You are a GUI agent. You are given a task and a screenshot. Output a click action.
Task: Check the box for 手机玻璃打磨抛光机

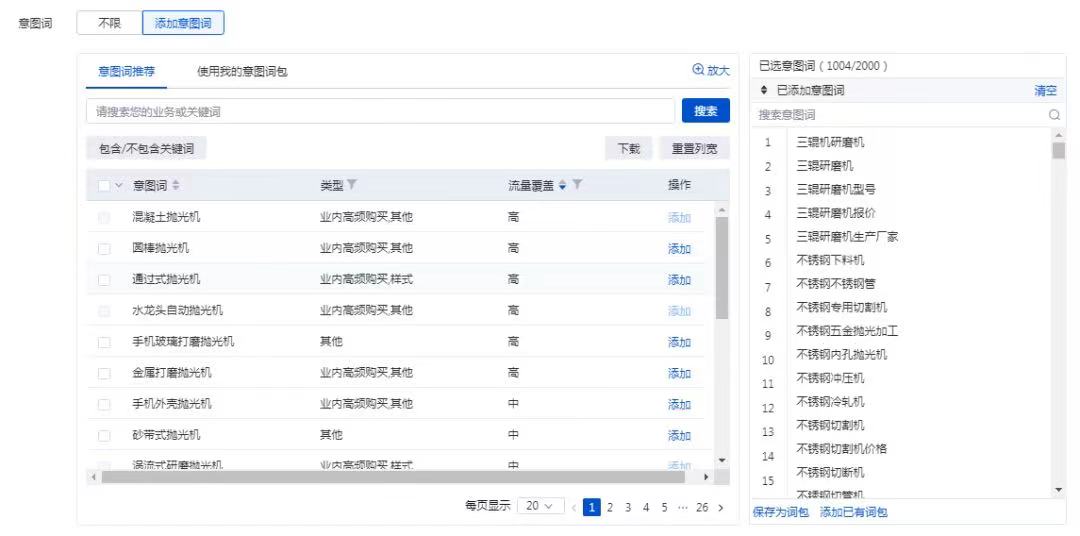pyautogui.click(x=104, y=342)
